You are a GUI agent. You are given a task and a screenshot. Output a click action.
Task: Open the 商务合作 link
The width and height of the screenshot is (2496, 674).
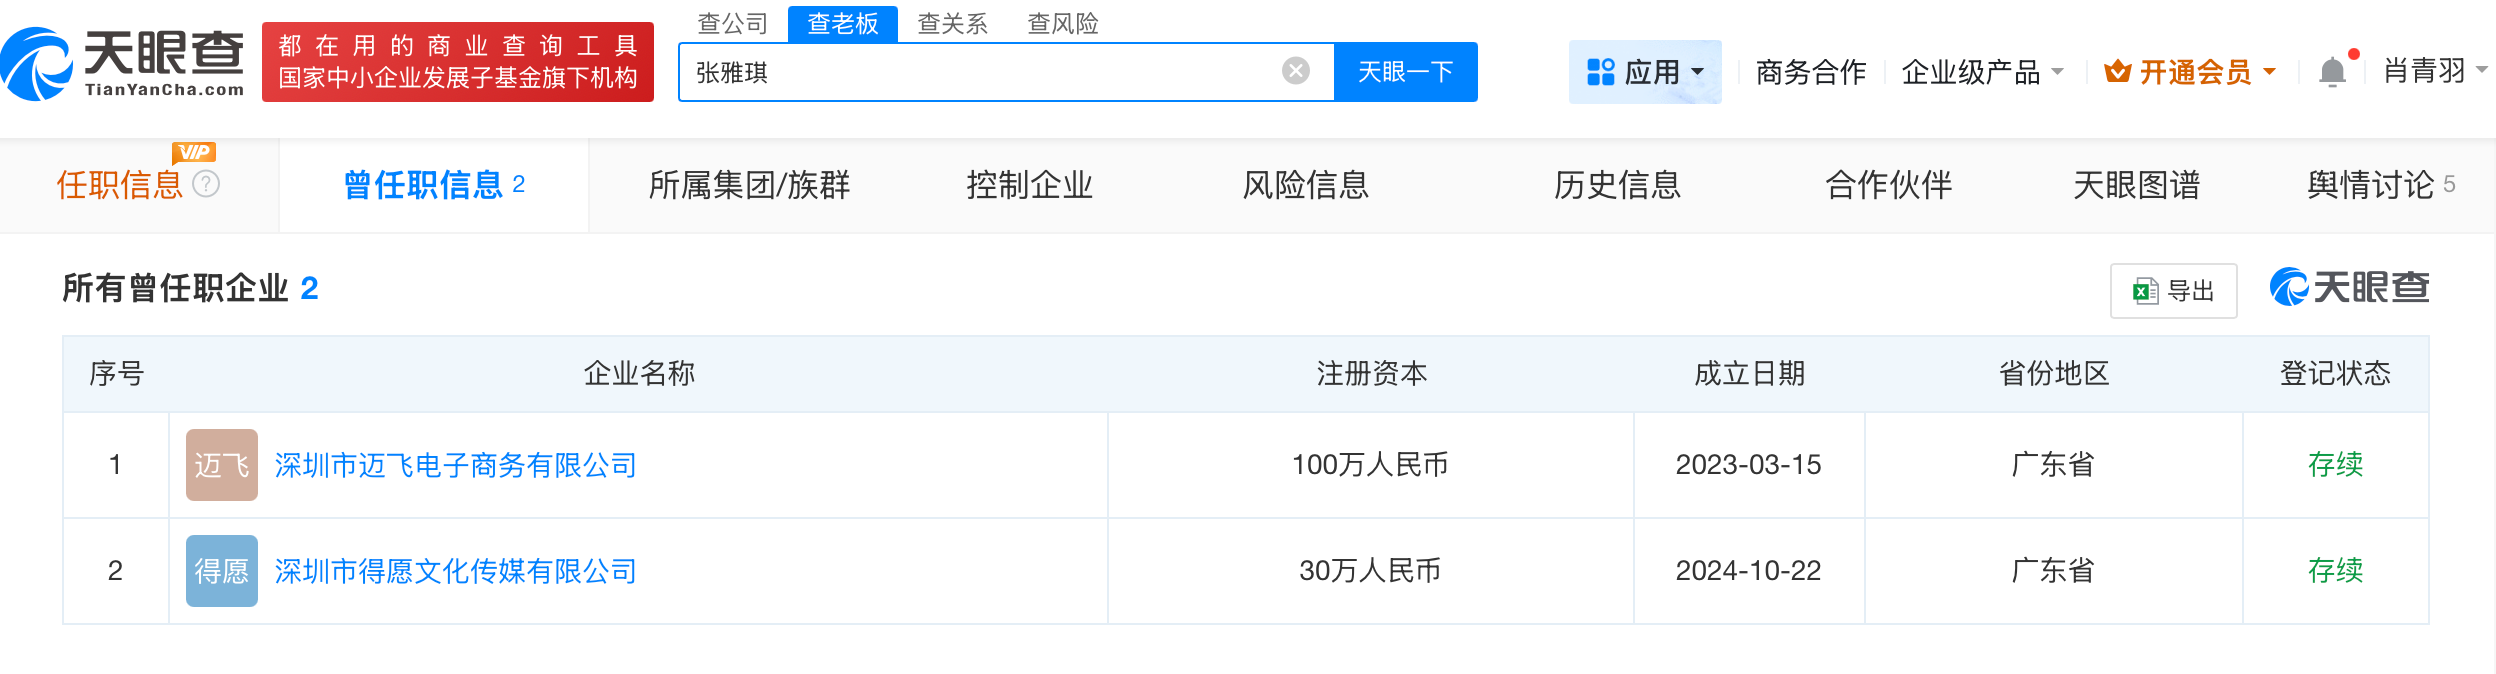[1811, 72]
